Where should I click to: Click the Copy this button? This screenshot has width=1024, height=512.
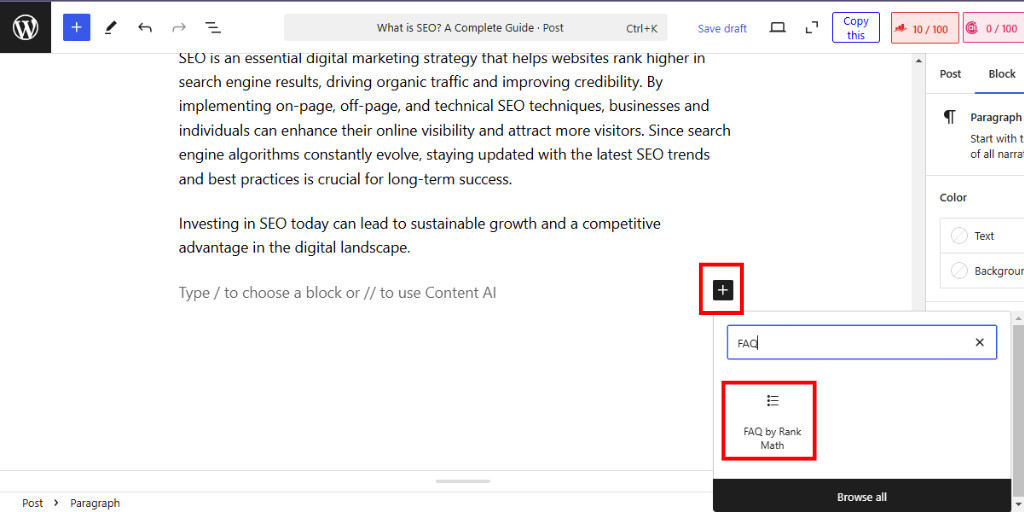[856, 28]
